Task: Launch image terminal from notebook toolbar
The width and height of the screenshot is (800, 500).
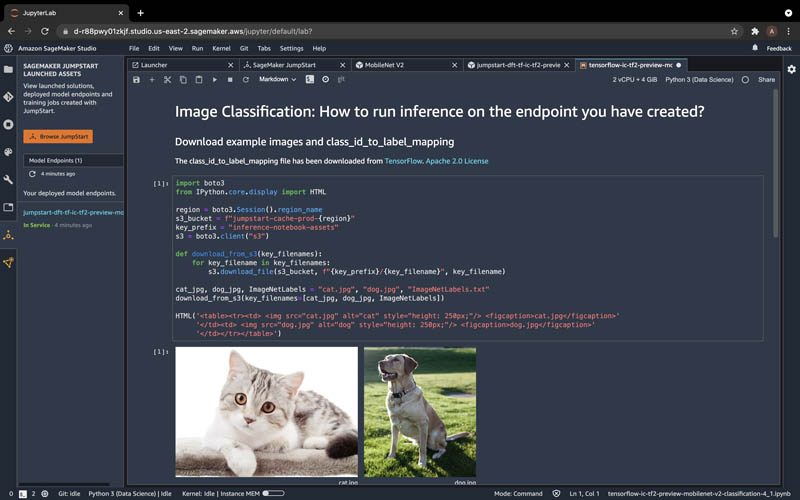Action: (x=310, y=80)
